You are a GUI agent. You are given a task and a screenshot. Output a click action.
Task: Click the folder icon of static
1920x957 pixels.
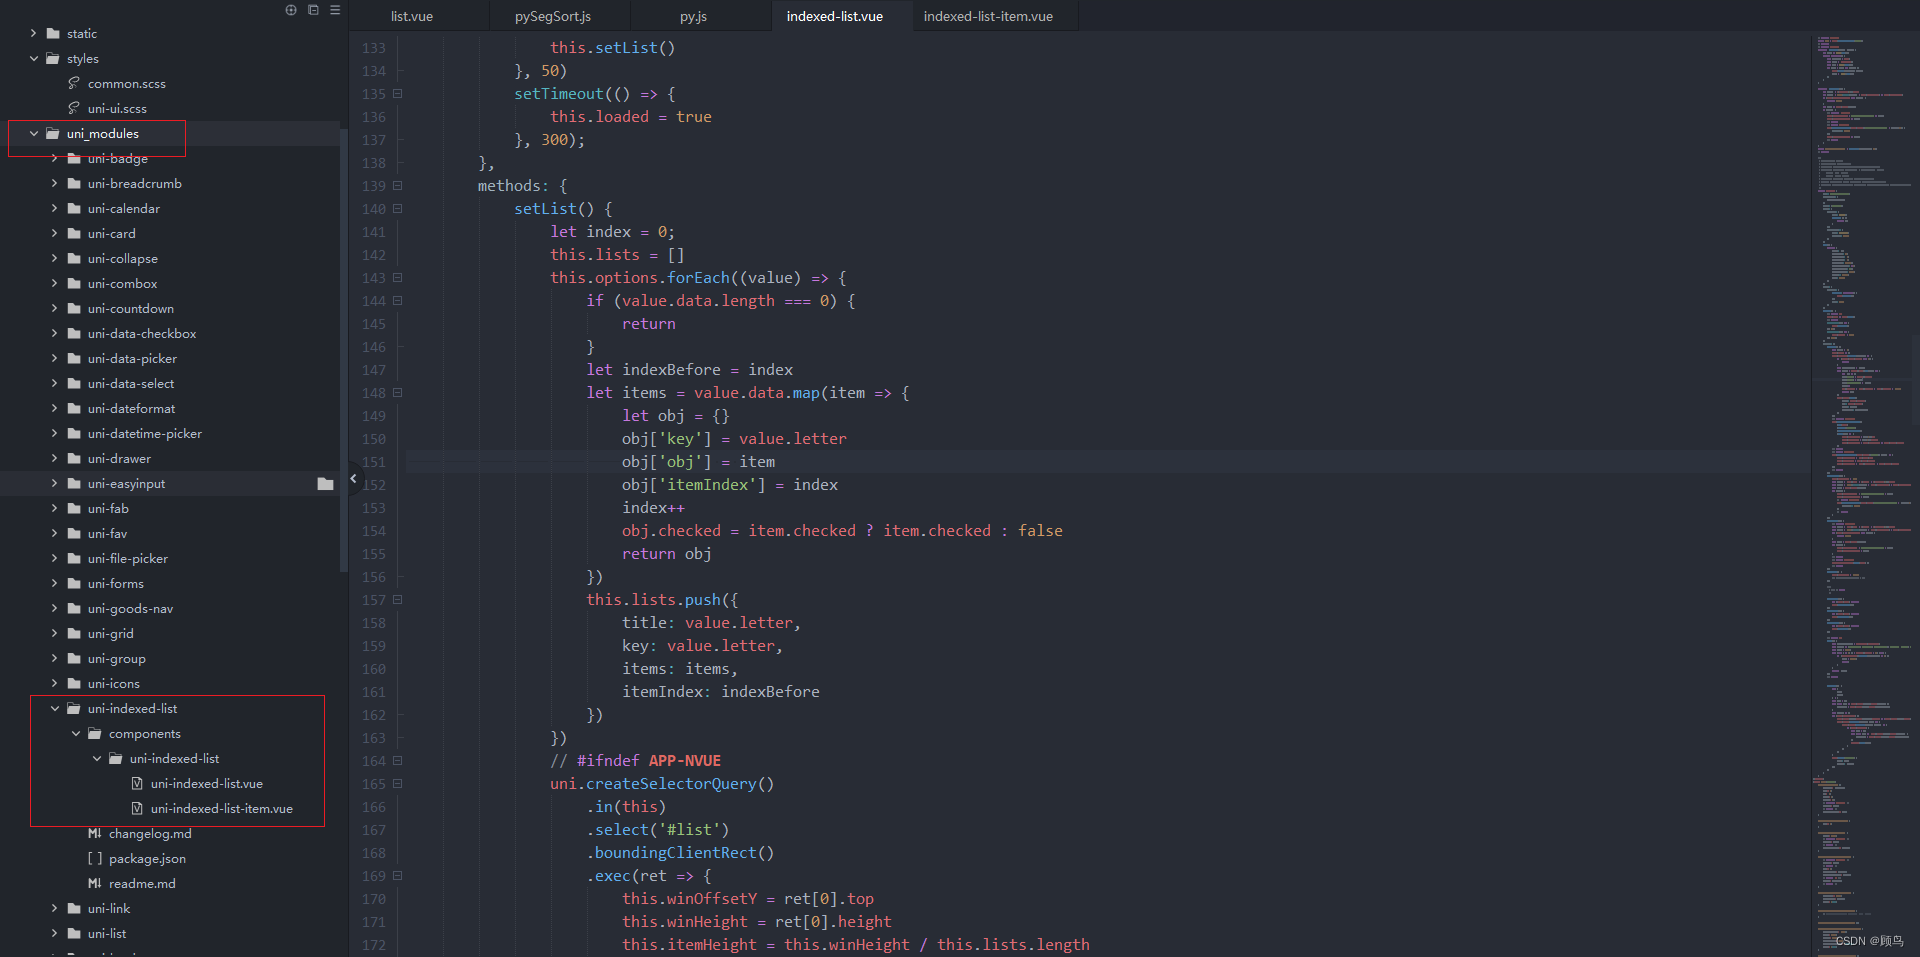tap(53, 34)
